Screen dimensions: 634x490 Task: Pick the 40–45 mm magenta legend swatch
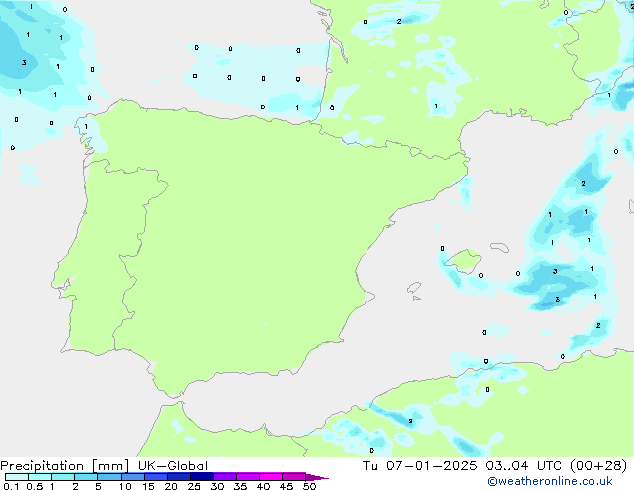point(271,477)
